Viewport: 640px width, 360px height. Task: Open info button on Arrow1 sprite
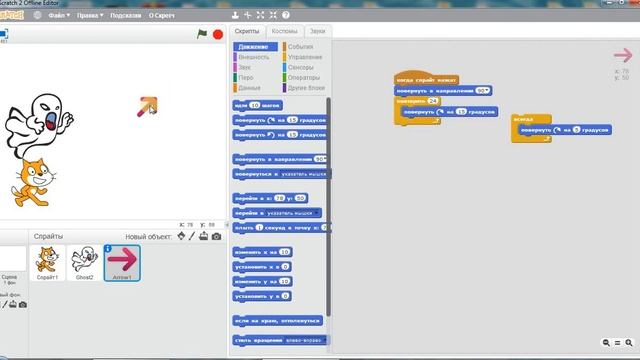108,249
